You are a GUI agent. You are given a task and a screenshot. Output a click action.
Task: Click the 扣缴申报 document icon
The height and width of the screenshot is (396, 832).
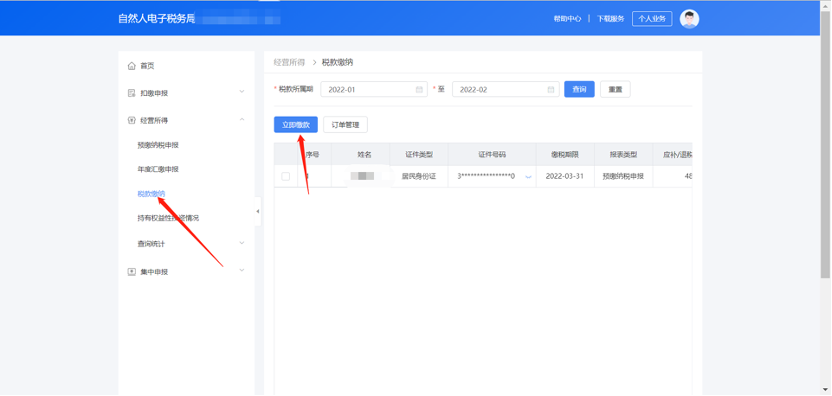pyautogui.click(x=132, y=93)
